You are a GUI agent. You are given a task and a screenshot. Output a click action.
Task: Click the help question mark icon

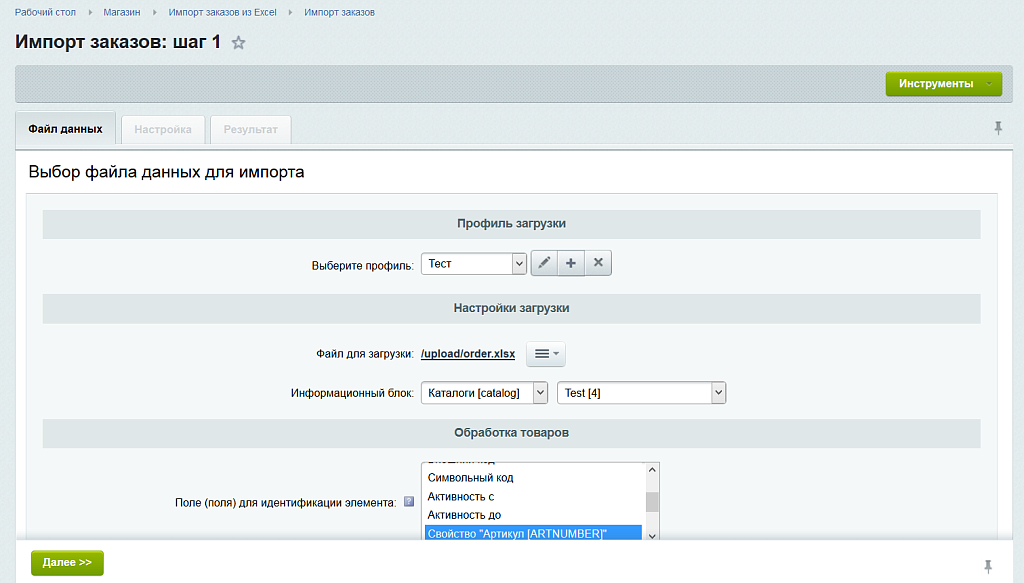click(408, 502)
